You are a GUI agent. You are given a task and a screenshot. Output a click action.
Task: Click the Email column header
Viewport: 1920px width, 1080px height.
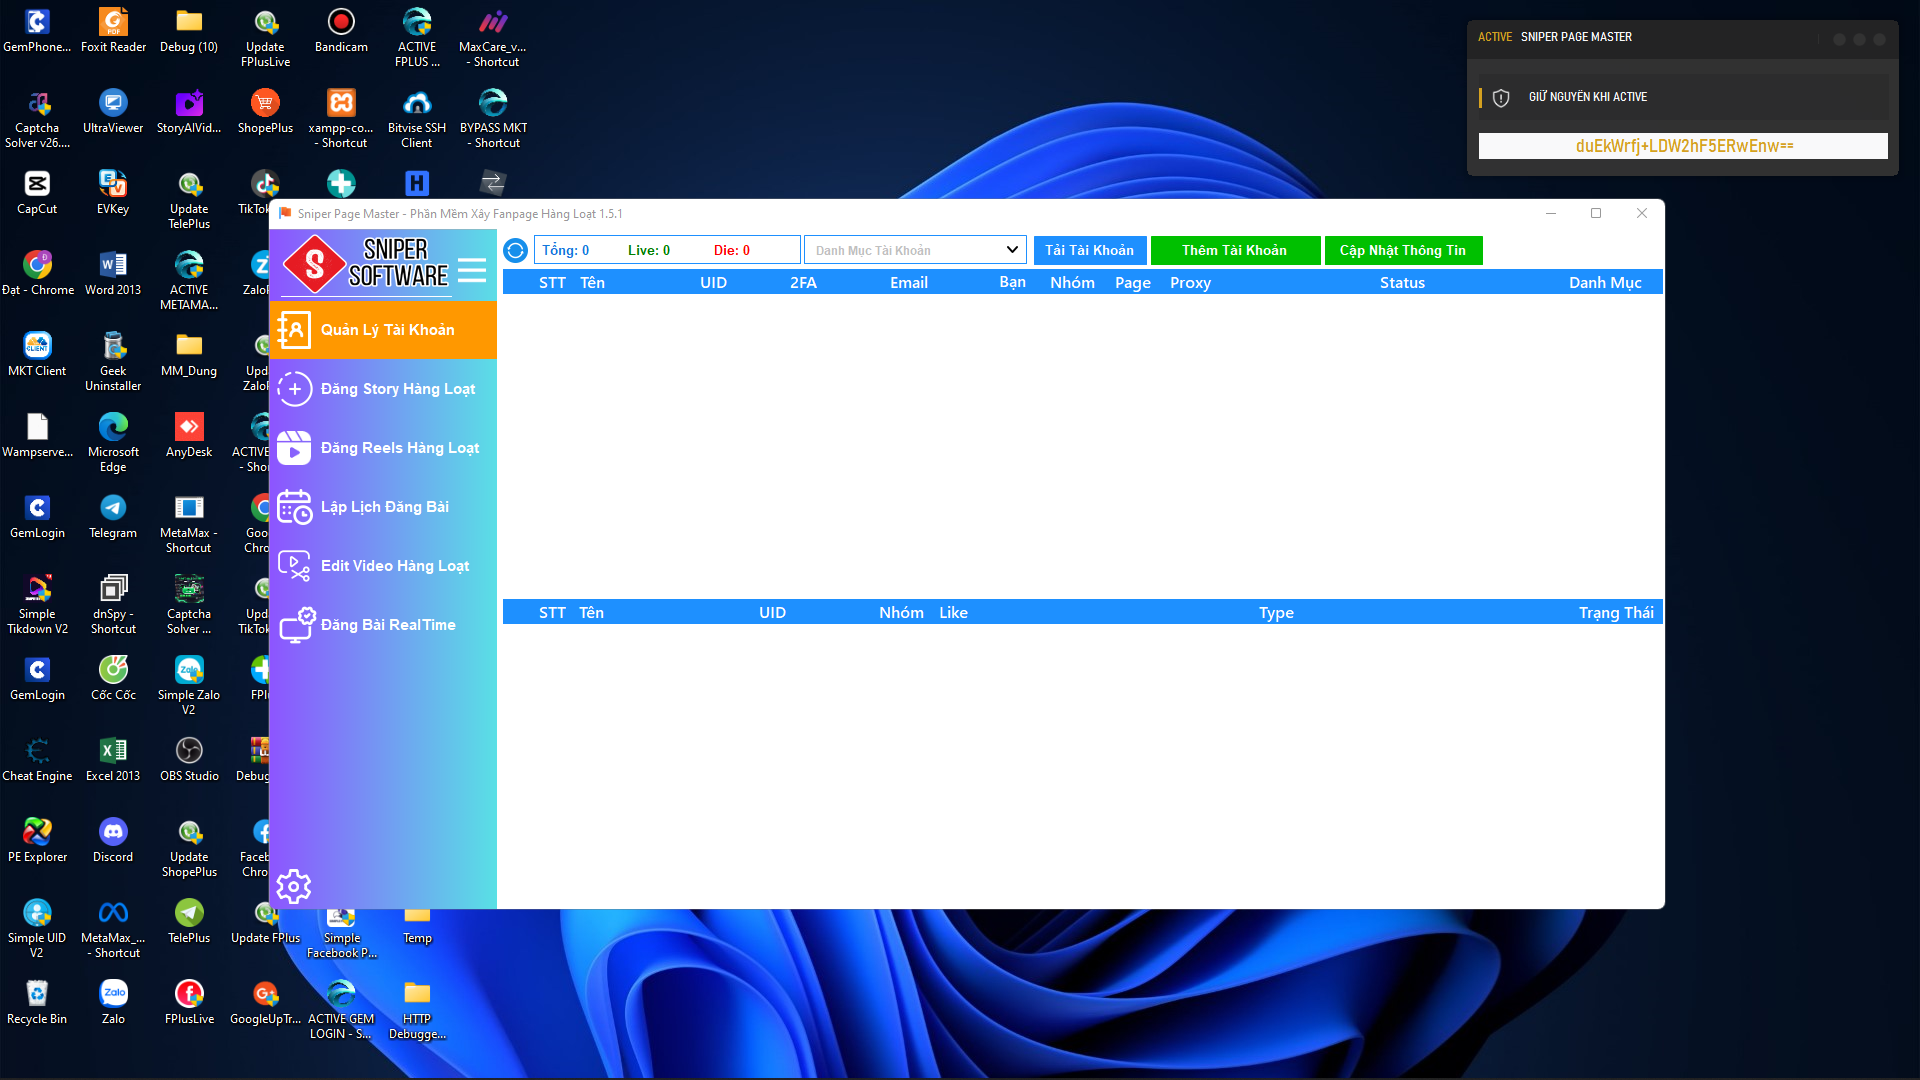tap(909, 283)
